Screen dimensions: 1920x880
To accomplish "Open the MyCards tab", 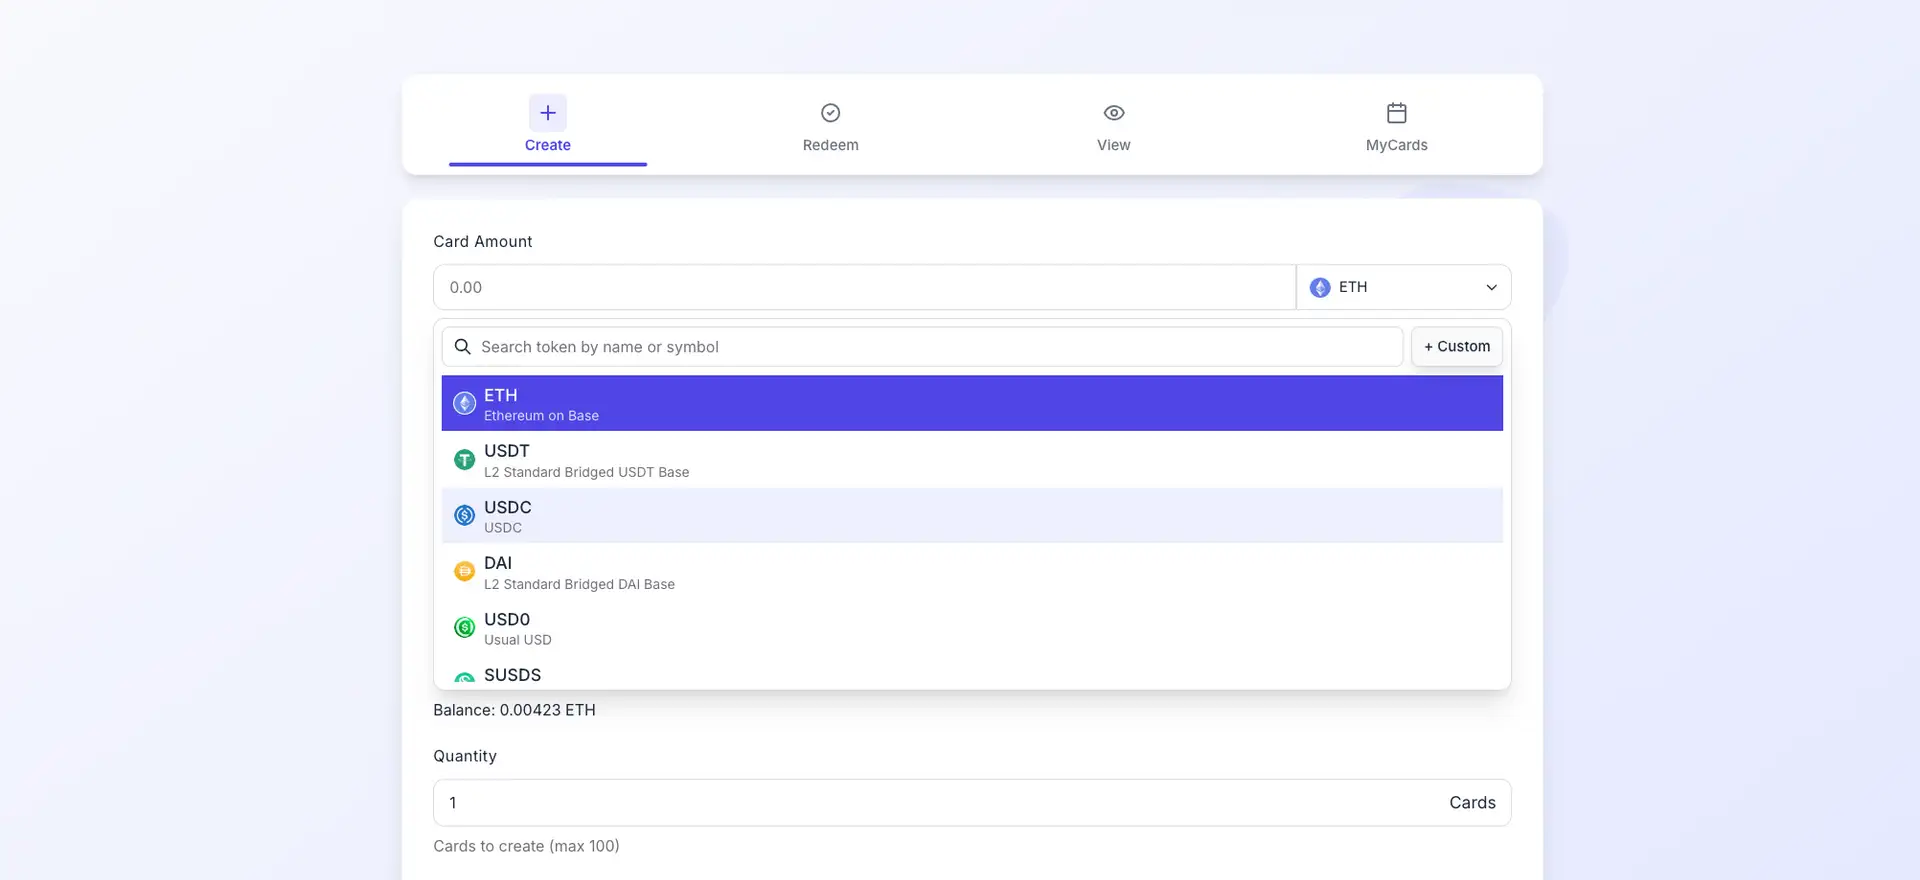I will (x=1396, y=145).
